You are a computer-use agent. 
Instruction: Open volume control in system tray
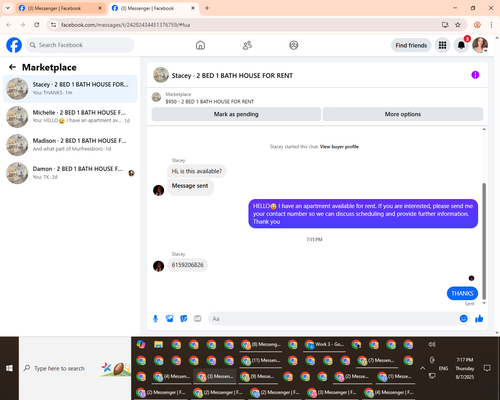(432, 344)
